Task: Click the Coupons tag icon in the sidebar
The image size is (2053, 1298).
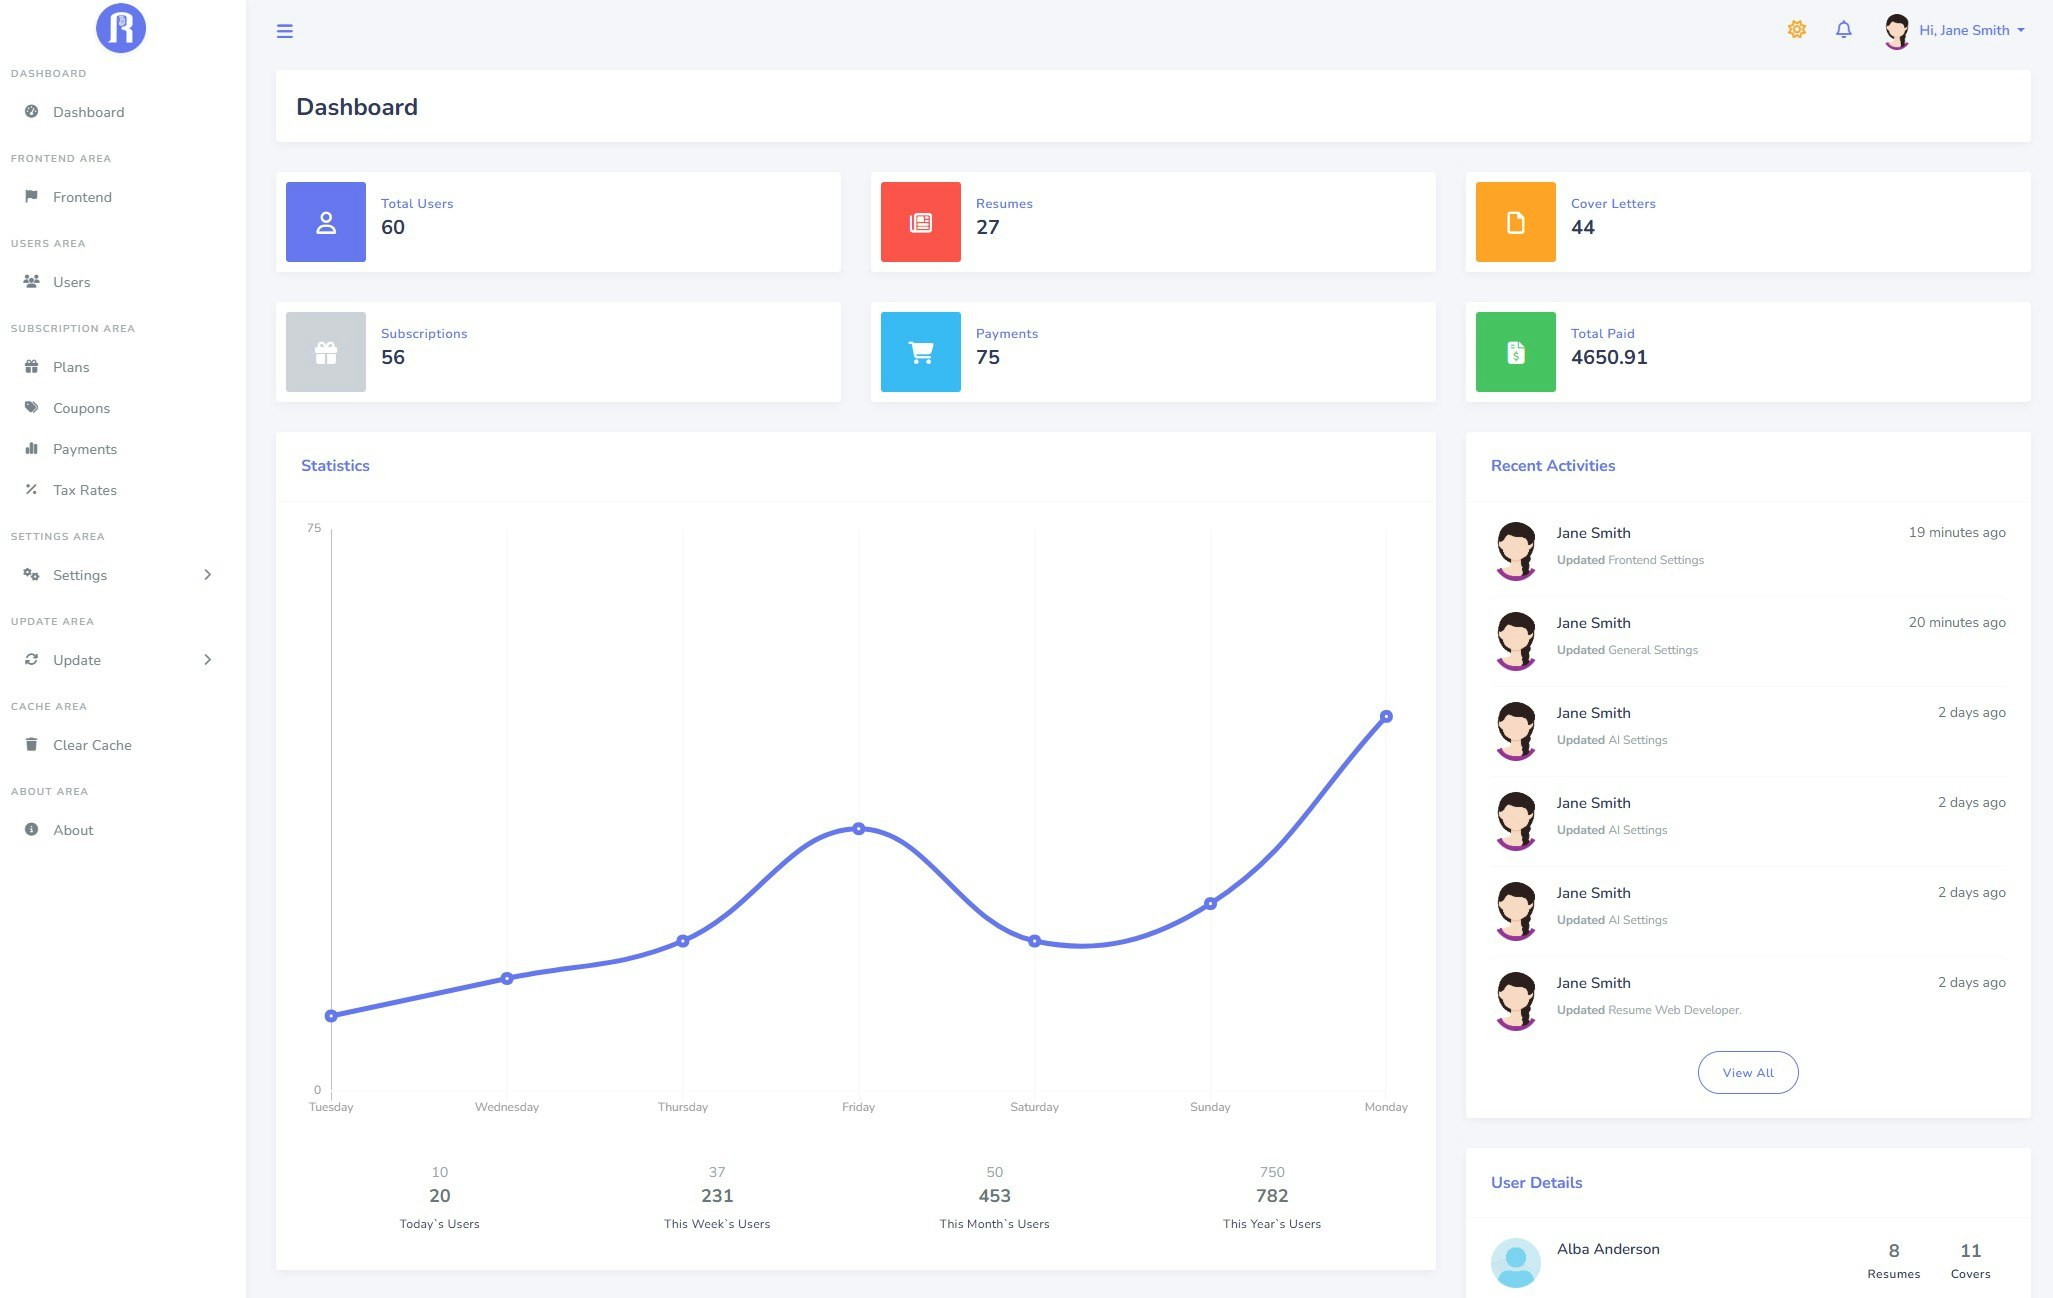Action: click(31, 407)
